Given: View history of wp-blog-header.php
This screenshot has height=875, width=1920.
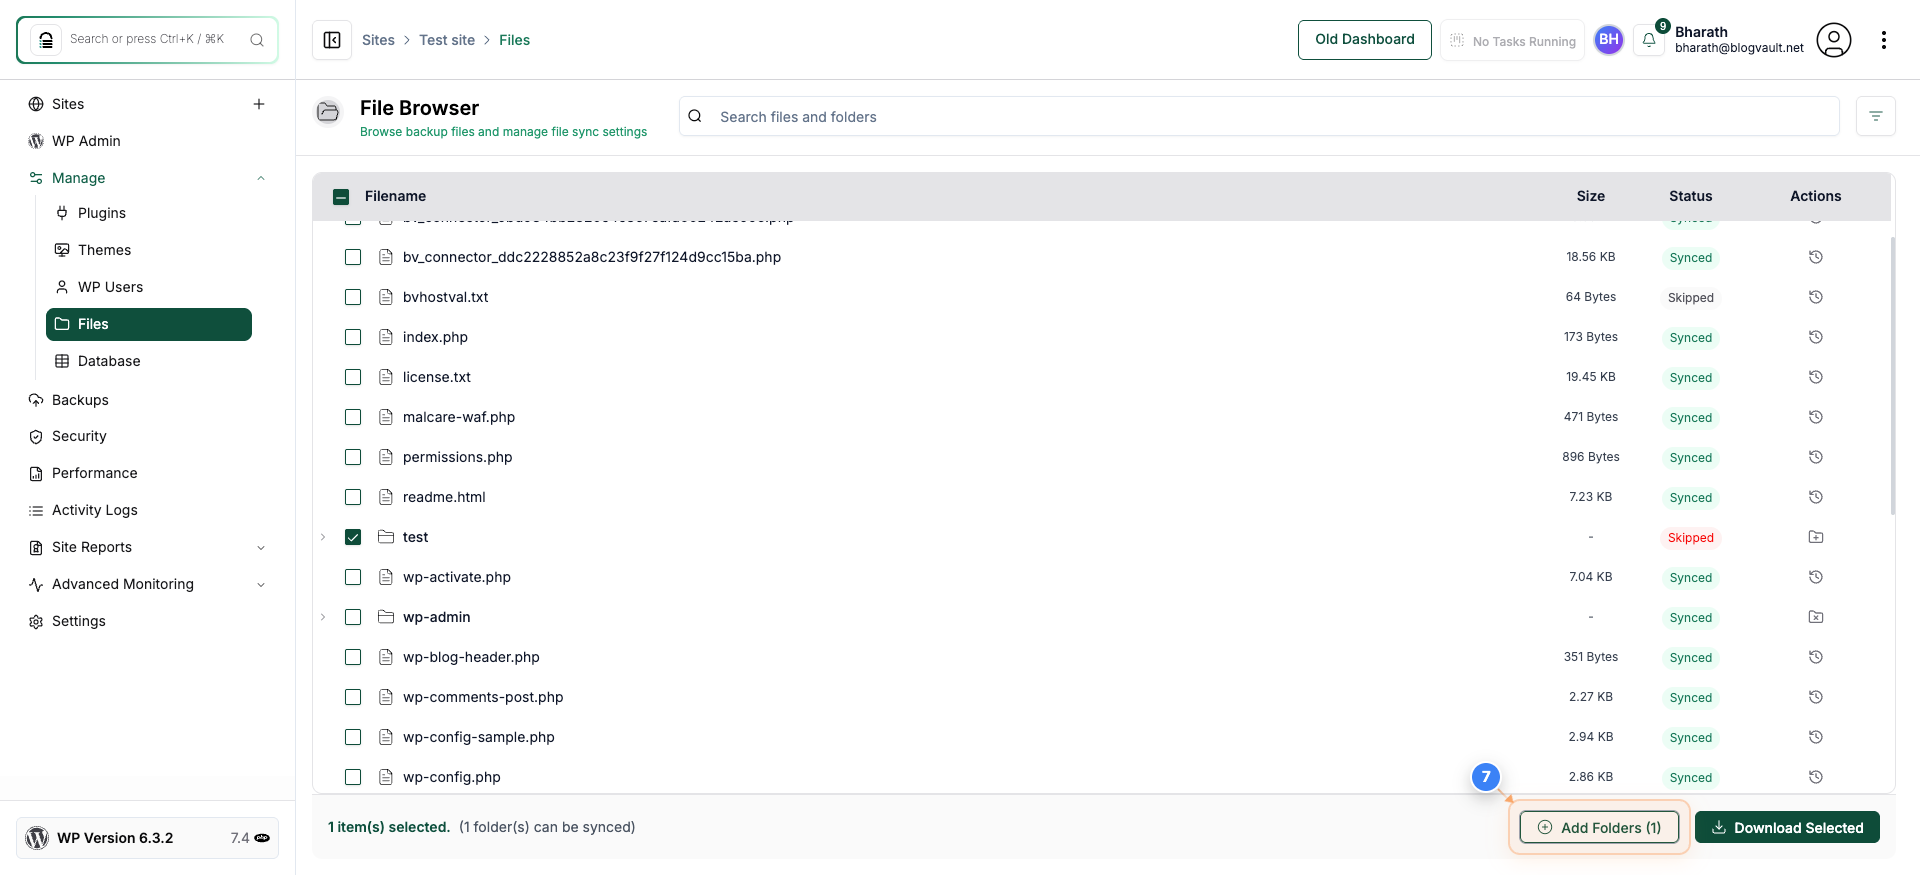Looking at the screenshot, I should (x=1816, y=657).
